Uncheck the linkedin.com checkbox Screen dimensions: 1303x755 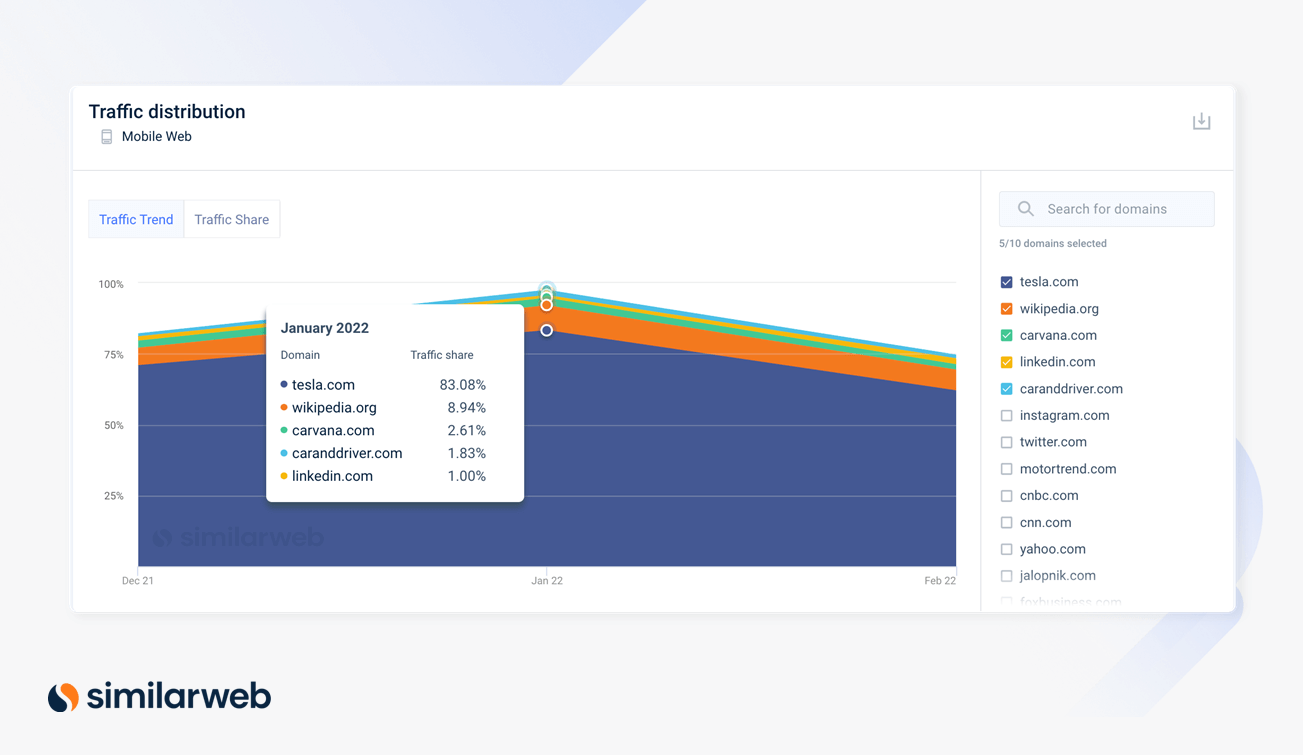click(x=1007, y=362)
